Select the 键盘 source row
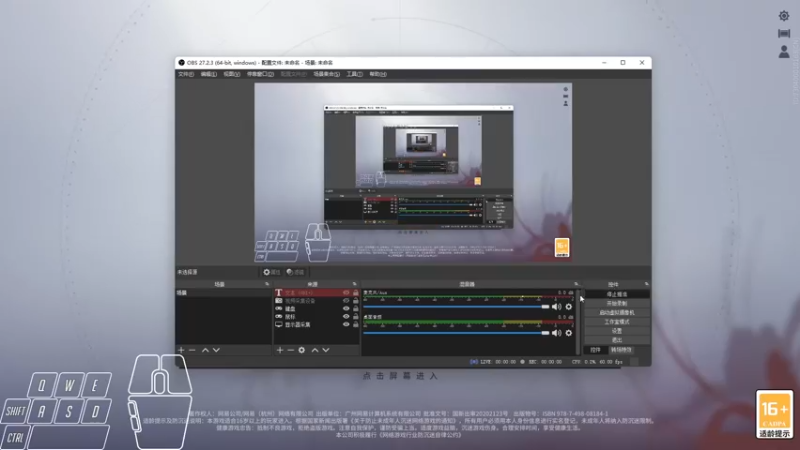This screenshot has width=800, height=450. (316, 309)
